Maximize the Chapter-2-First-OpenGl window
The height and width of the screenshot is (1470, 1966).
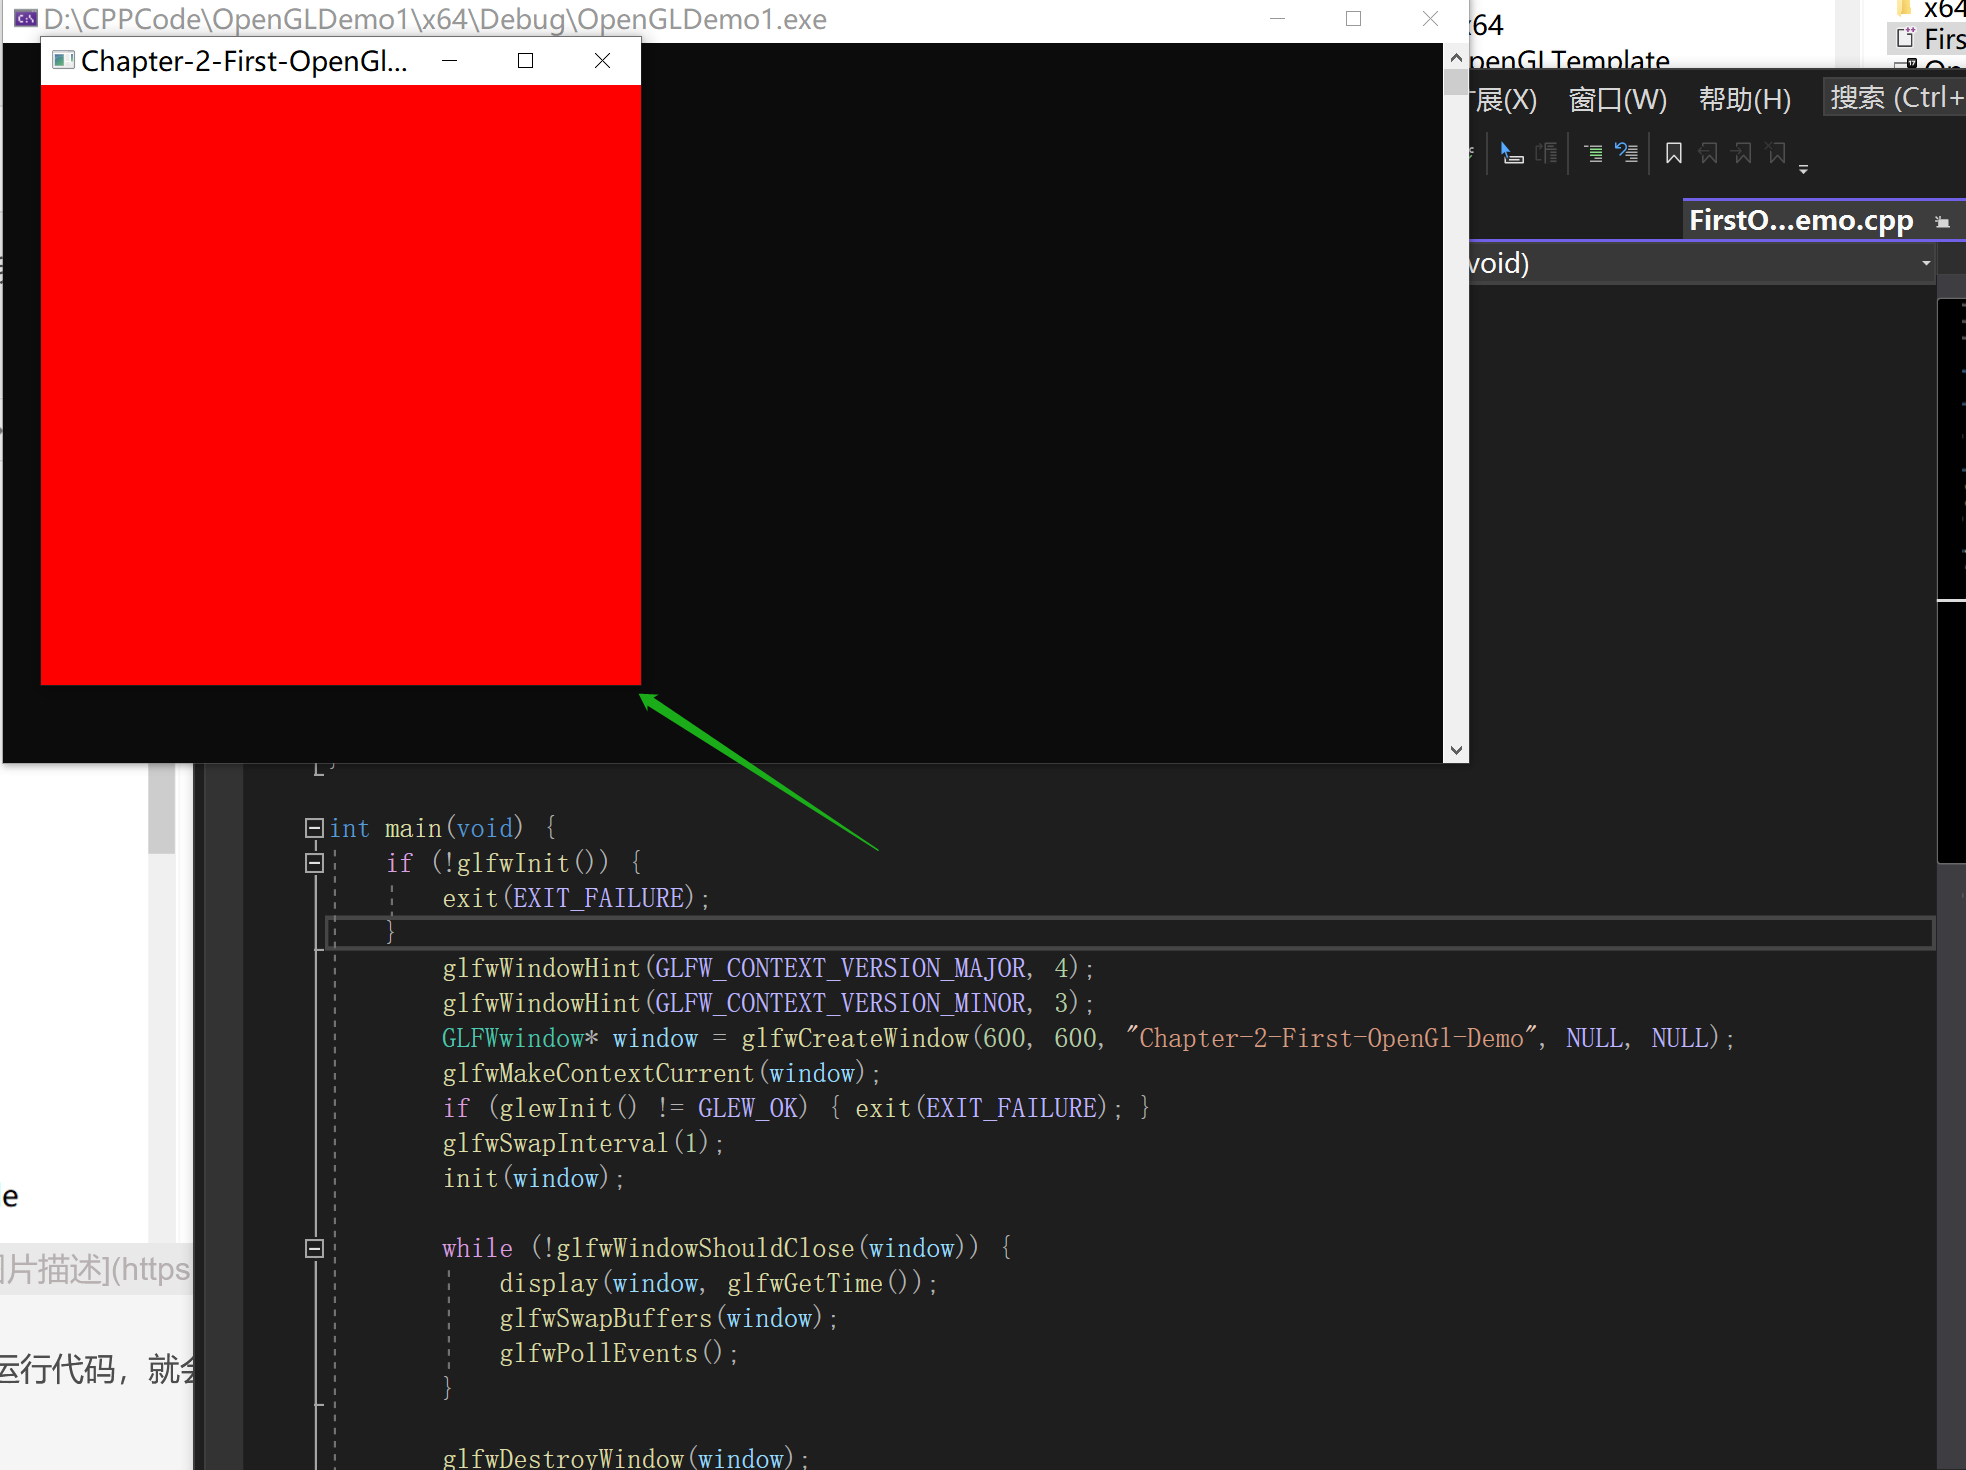[525, 61]
